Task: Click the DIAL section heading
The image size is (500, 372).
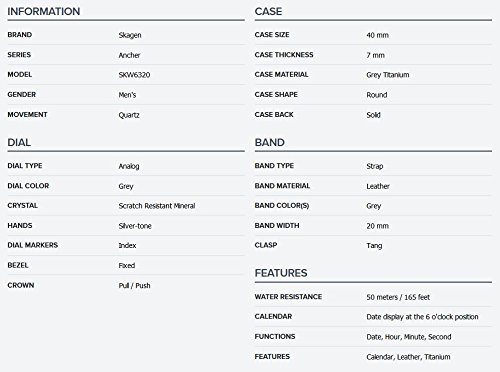Action: pos(19,142)
